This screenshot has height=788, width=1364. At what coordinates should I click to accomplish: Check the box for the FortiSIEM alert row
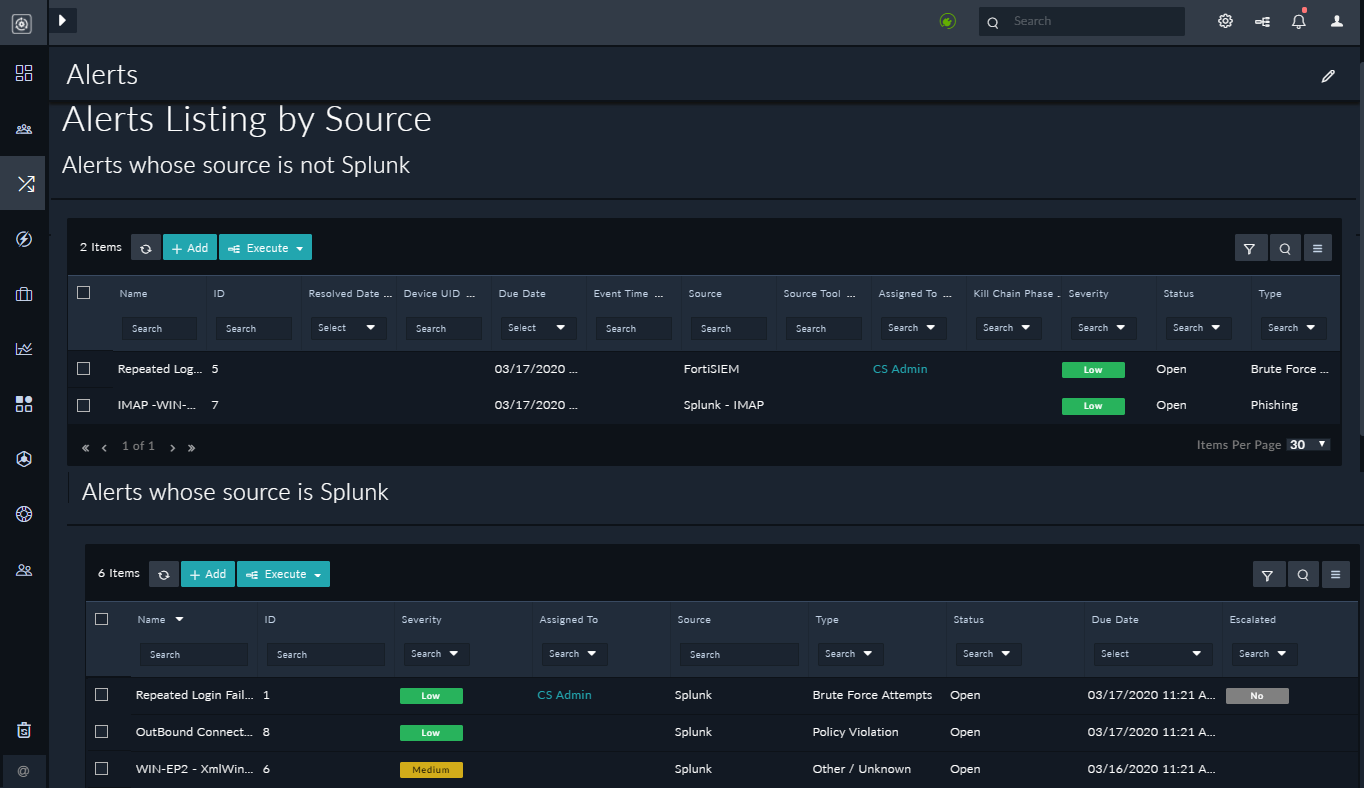84,369
